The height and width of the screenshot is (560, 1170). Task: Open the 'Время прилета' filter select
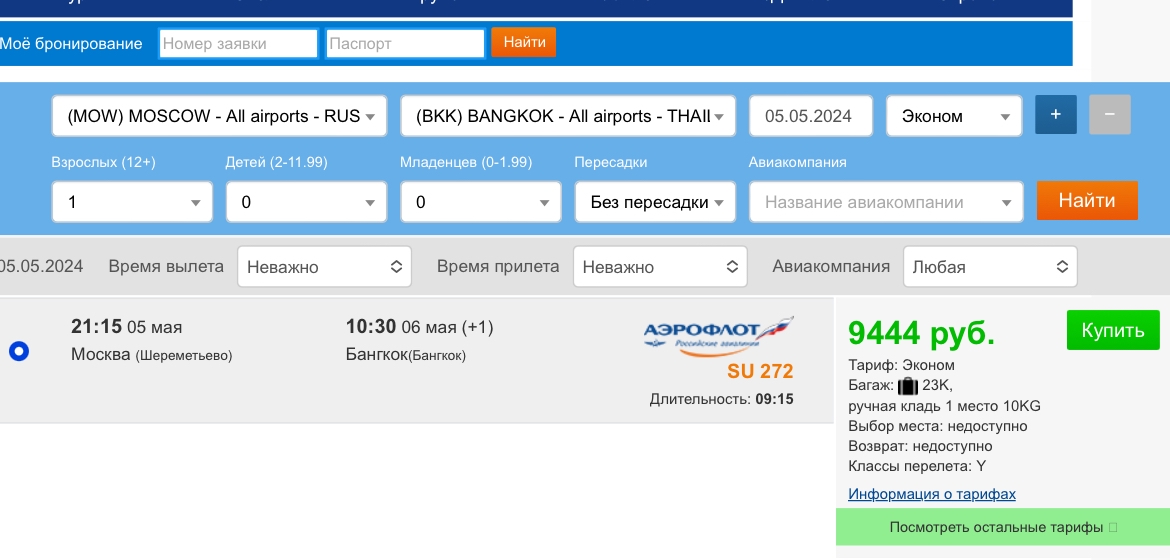coord(660,267)
